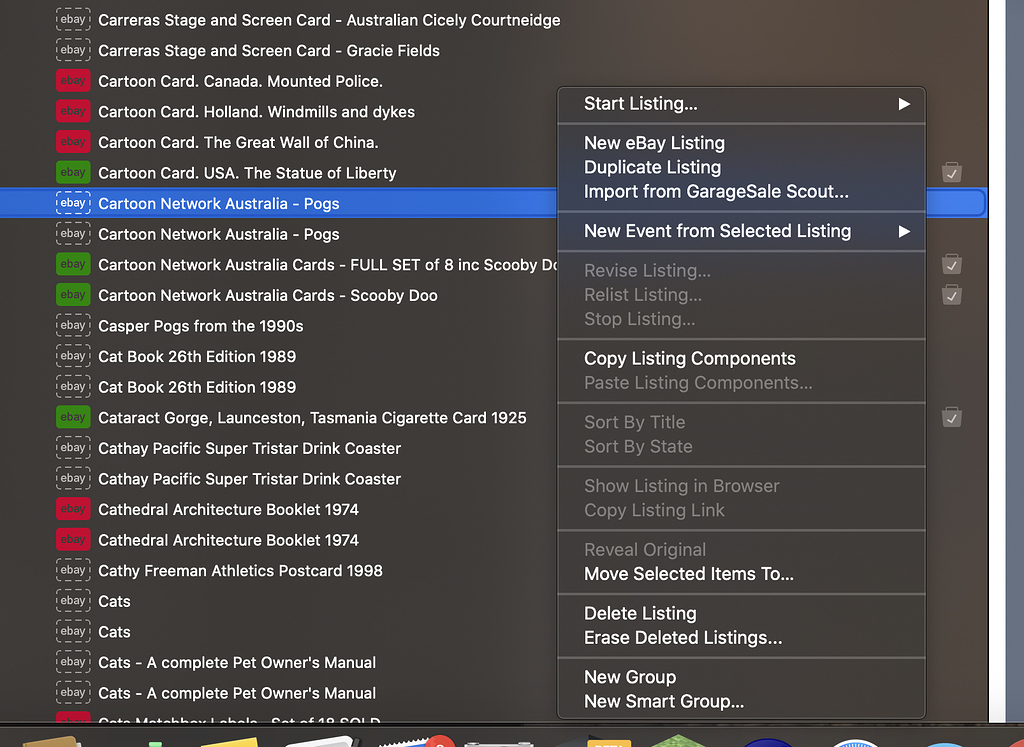
Task: Expand the New Event from Selected Listing arrow
Action: click(904, 231)
